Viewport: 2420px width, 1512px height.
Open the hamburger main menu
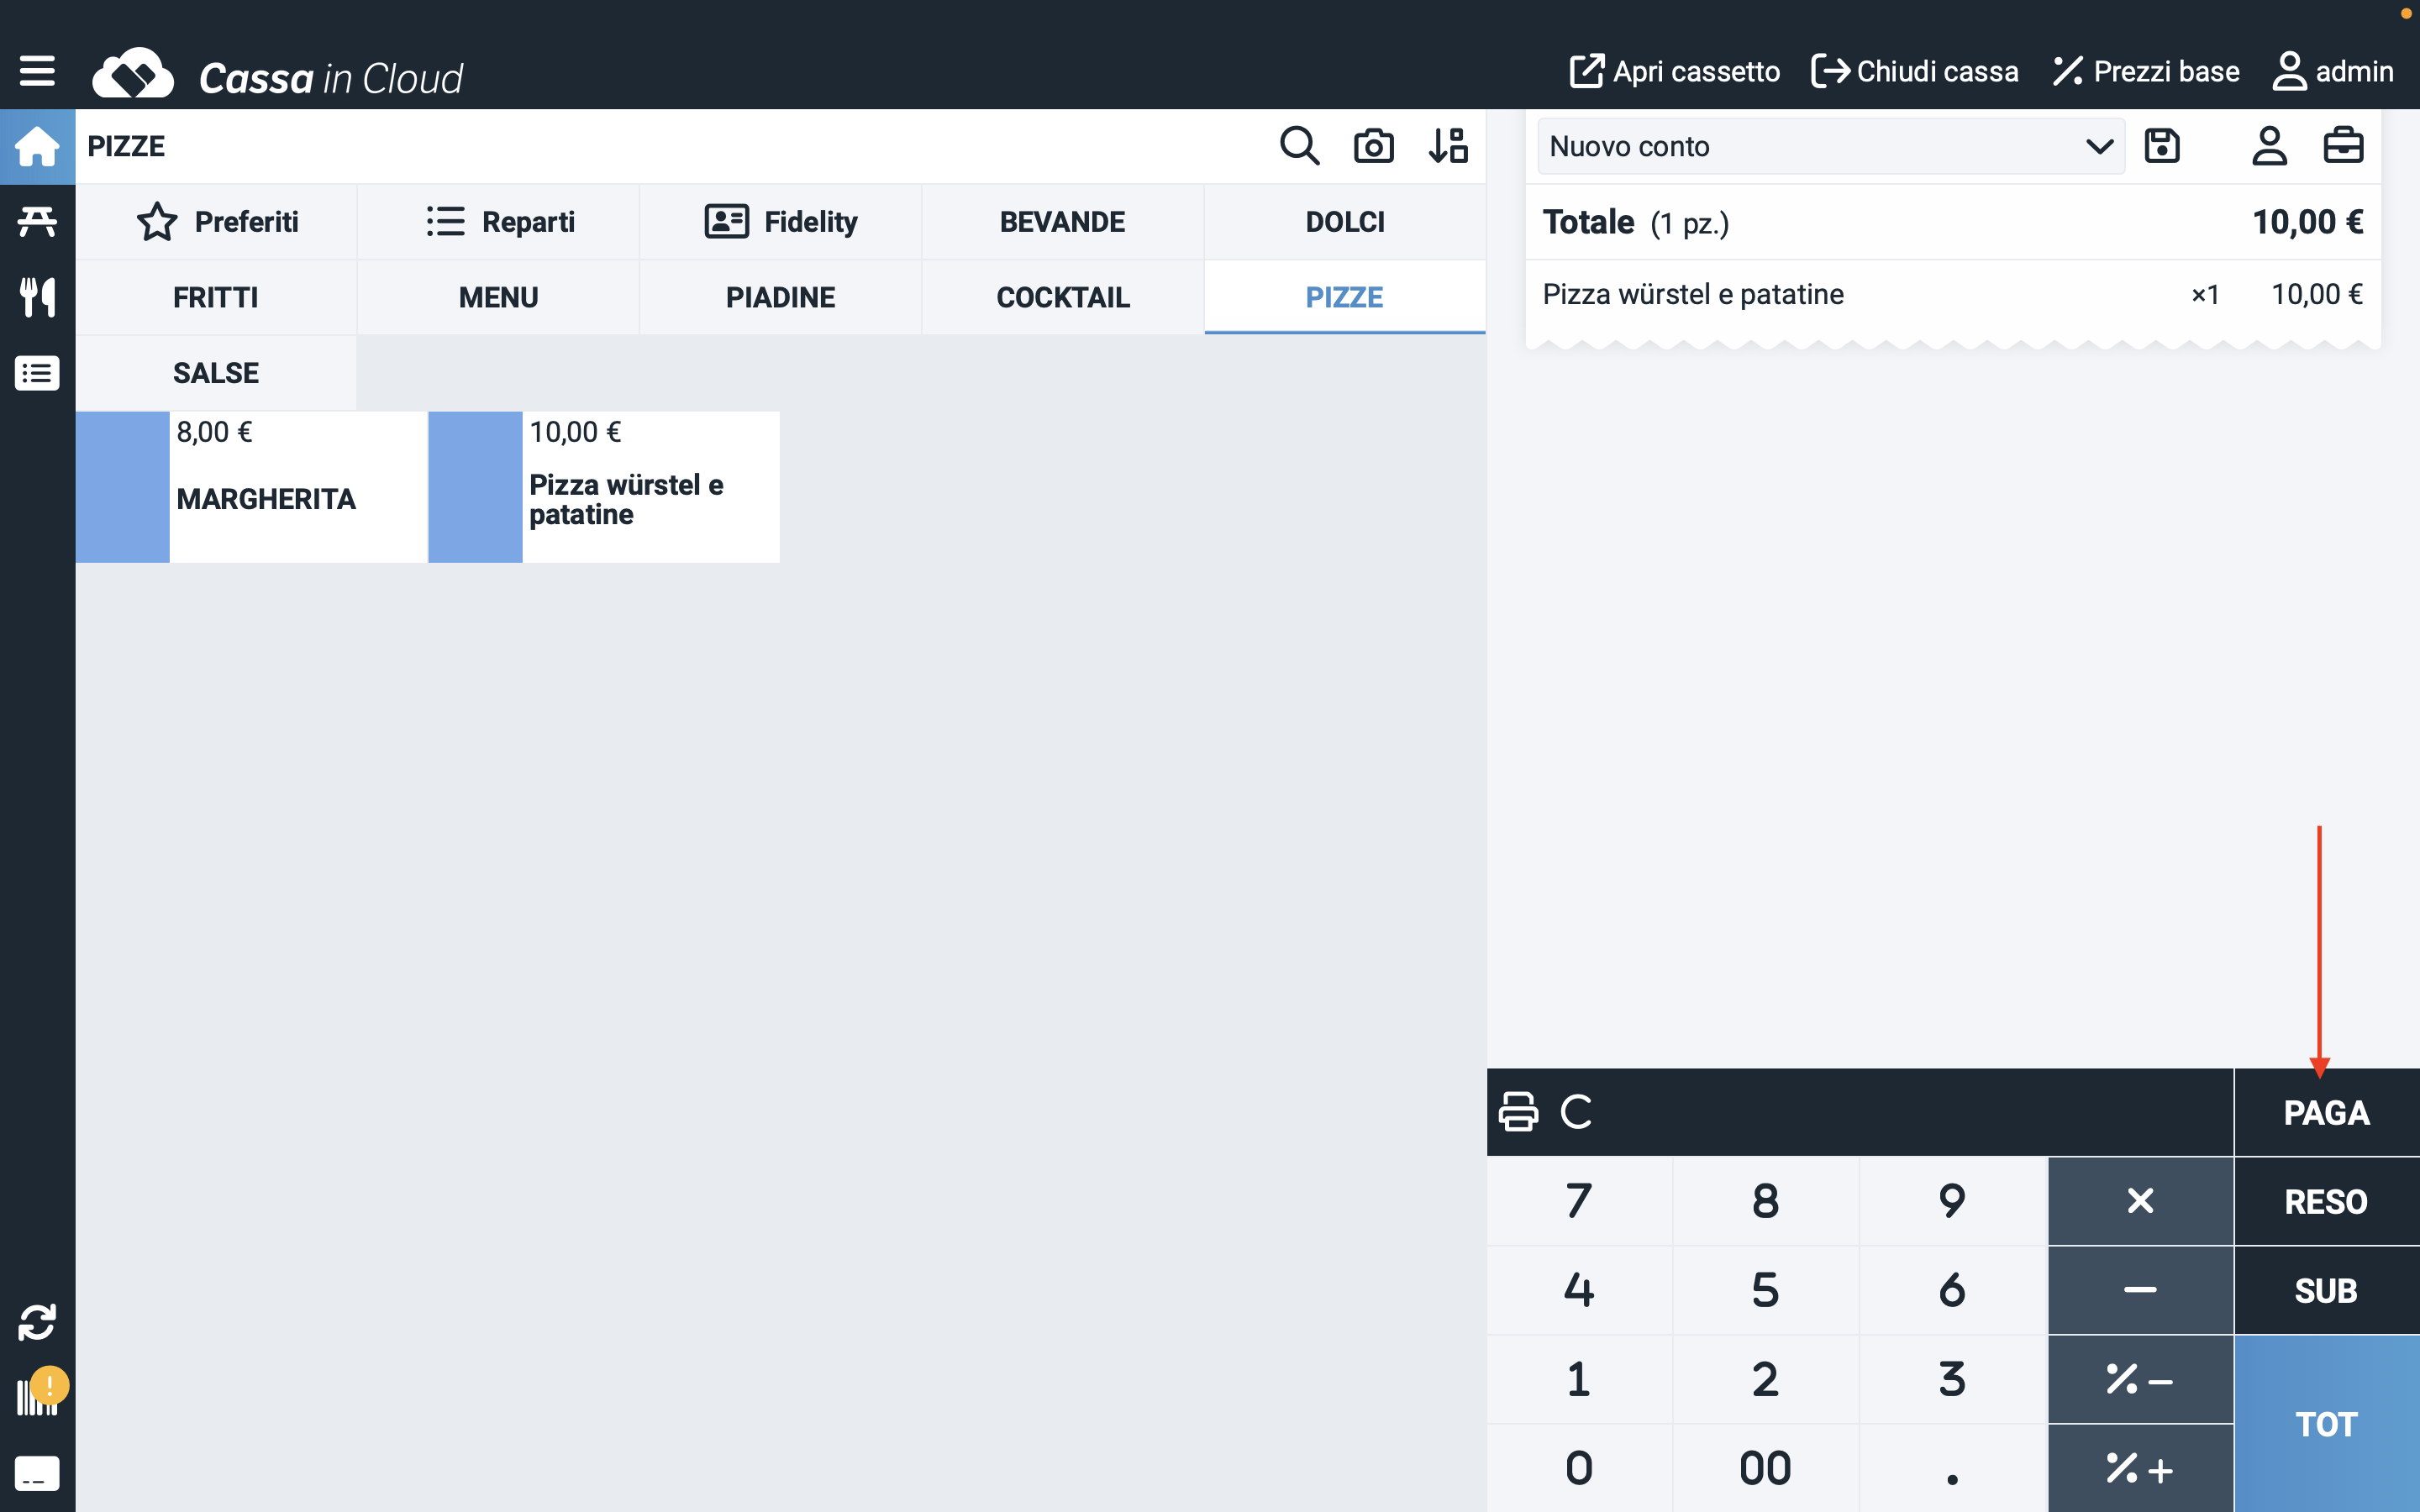click(37, 71)
